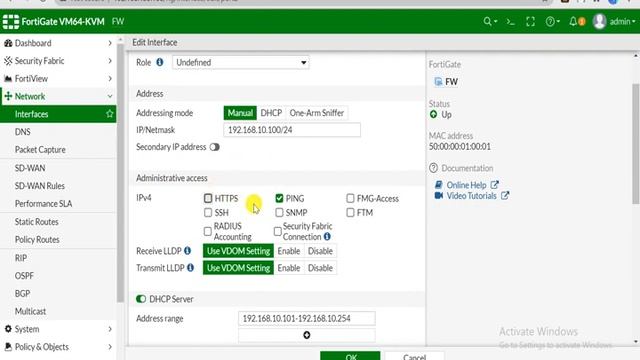Viewport: 640px width, 360px height.
Task: Open the admin account dropdown
Action: tap(622, 22)
